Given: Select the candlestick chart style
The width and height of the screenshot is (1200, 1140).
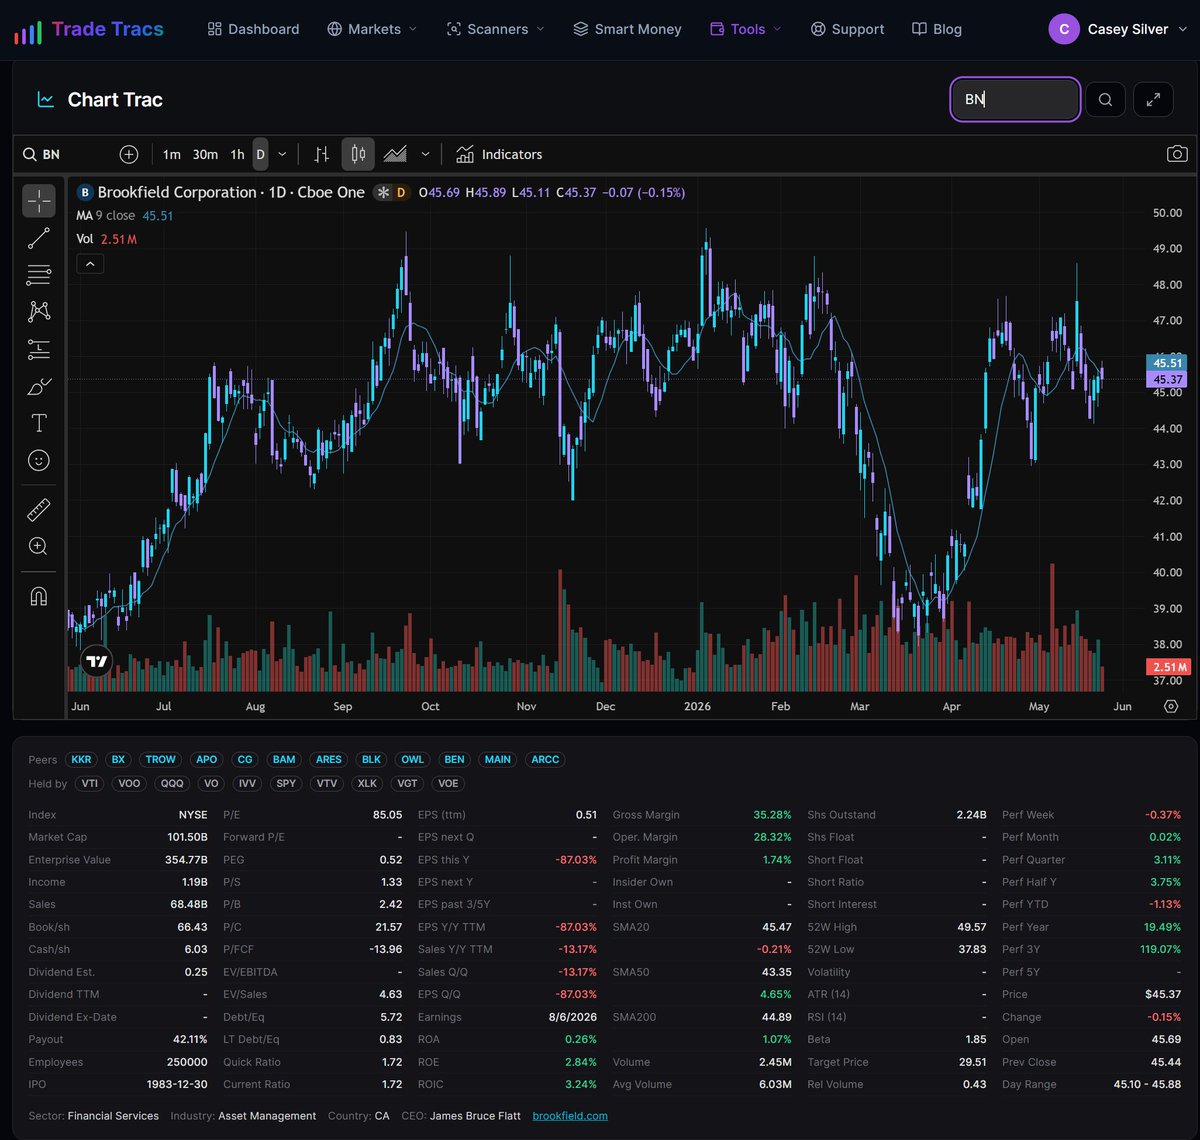Looking at the screenshot, I should (x=358, y=154).
